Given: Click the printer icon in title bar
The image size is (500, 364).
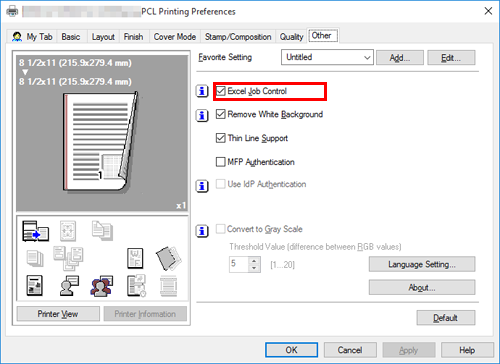Looking at the screenshot, I should point(13,11).
